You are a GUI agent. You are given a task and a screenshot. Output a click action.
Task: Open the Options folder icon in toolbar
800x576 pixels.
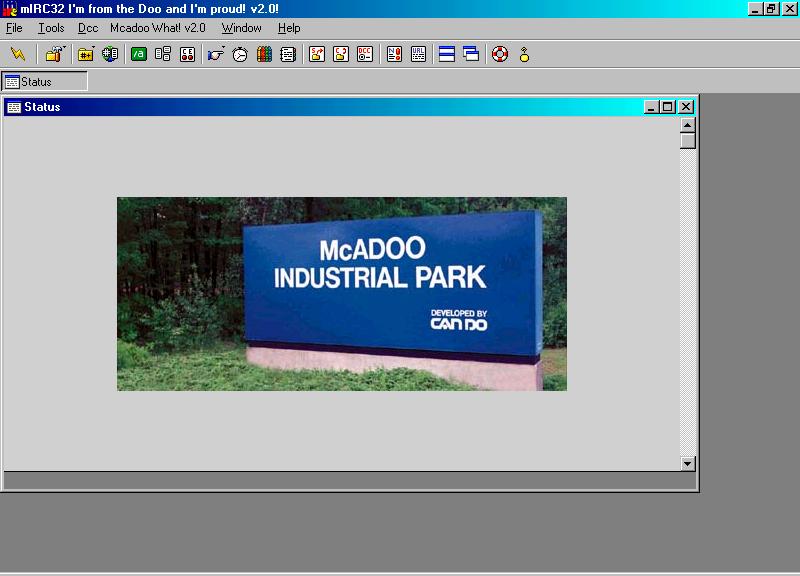click(x=54, y=54)
